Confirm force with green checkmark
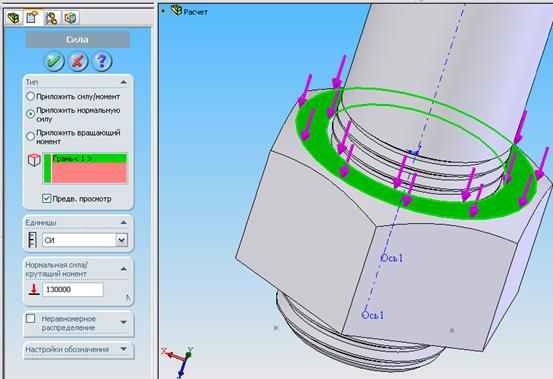553x379 pixels. (54, 61)
